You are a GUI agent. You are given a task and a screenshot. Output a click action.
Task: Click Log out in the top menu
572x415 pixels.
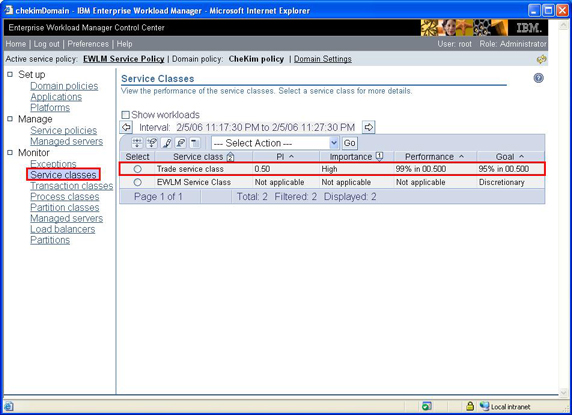(x=46, y=44)
